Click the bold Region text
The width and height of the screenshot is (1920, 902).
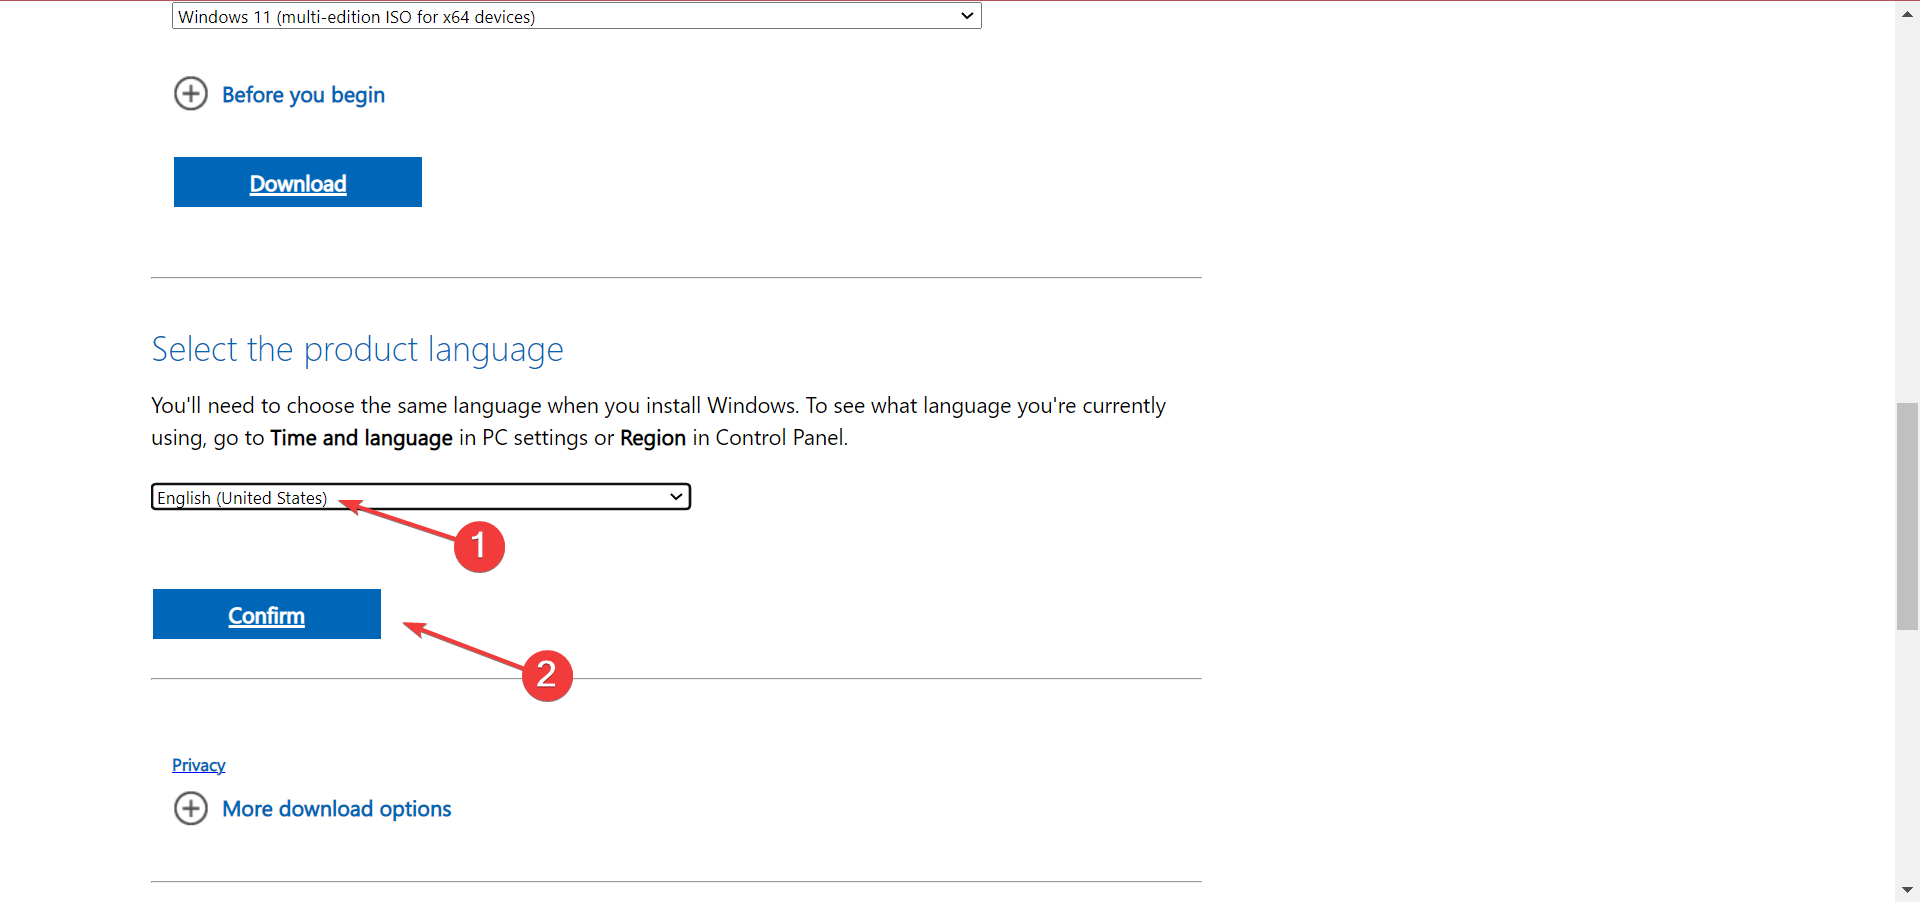click(653, 438)
